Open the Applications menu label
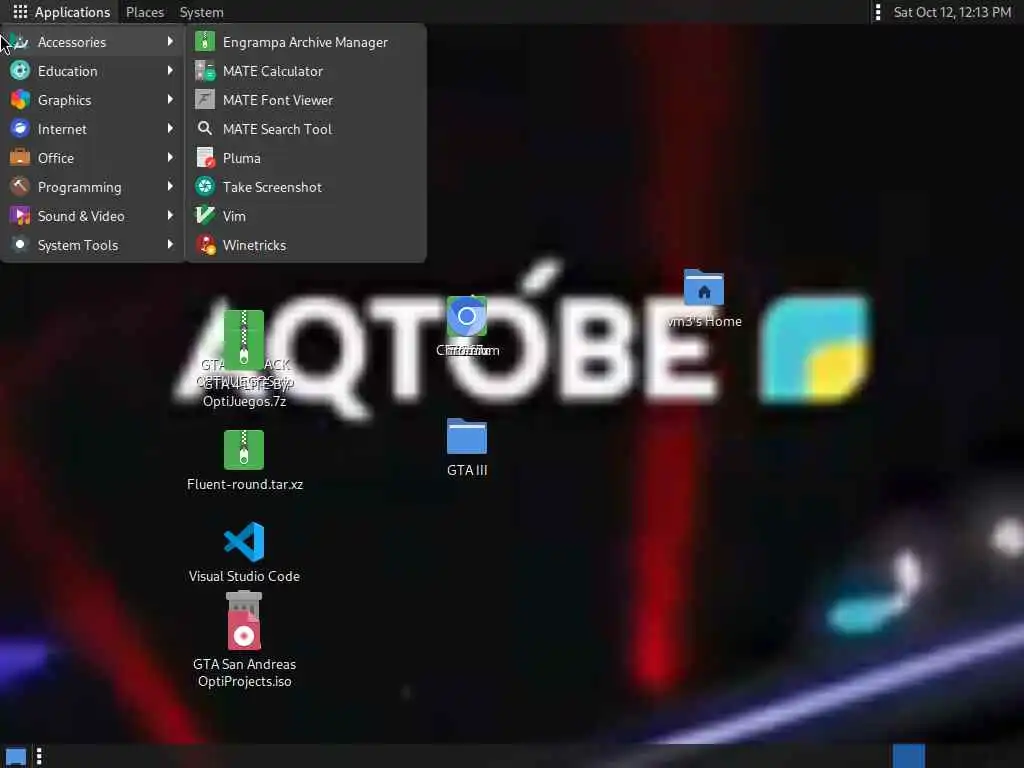The image size is (1024, 768). pyautogui.click(x=72, y=12)
